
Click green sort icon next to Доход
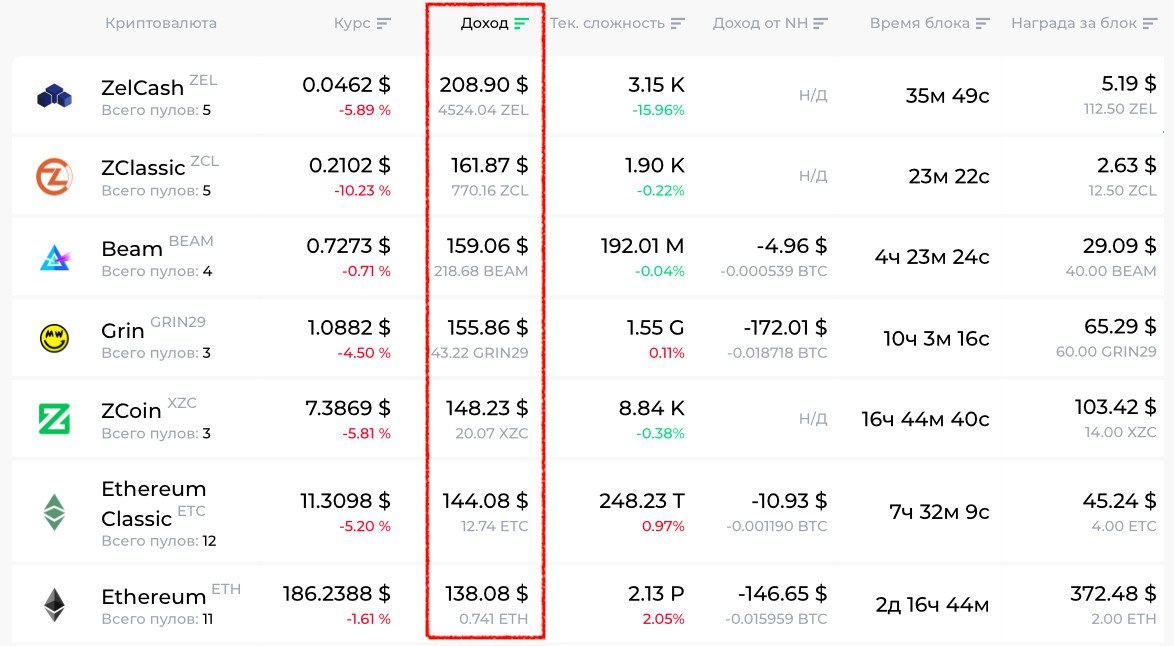[521, 23]
